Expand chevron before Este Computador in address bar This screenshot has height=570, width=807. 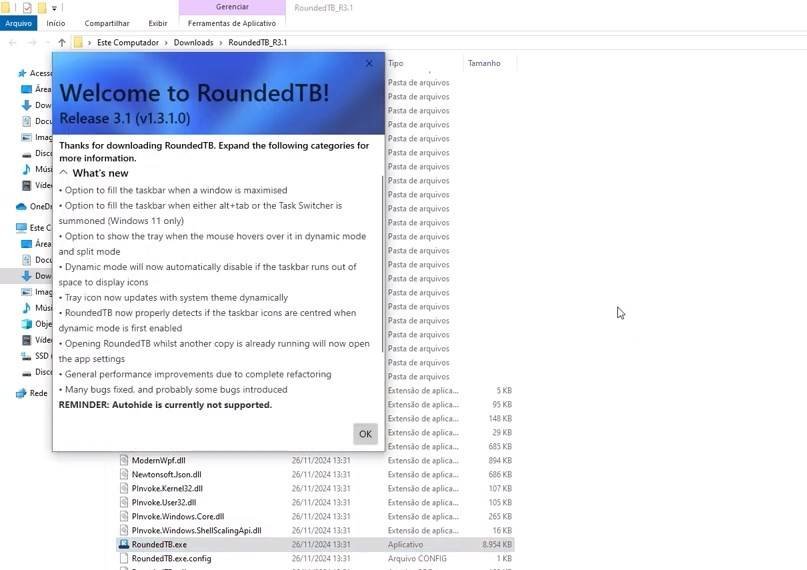[x=90, y=43]
